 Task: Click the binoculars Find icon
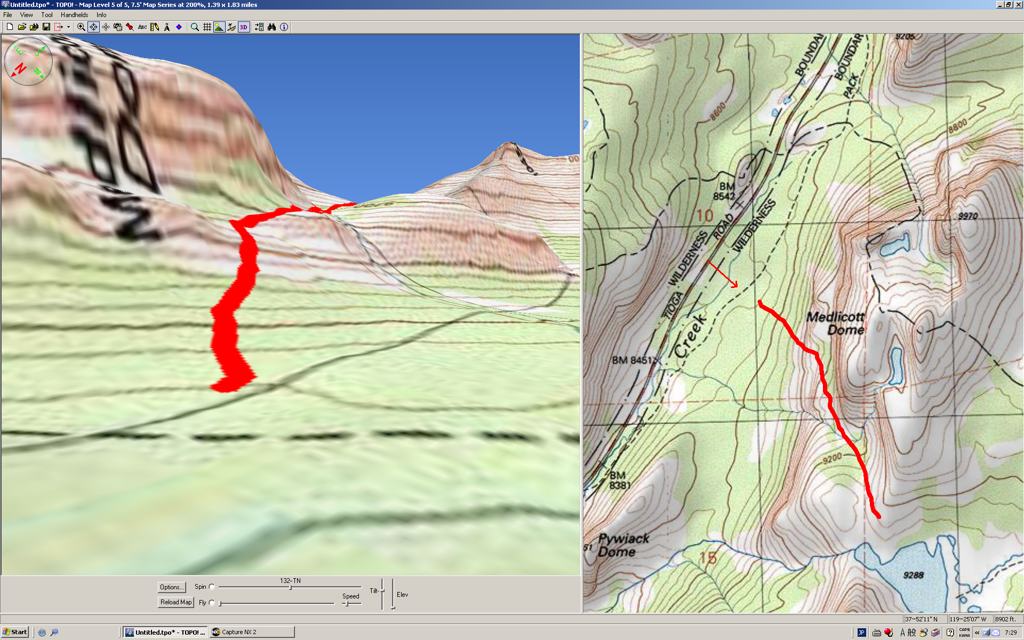[x=271, y=27]
